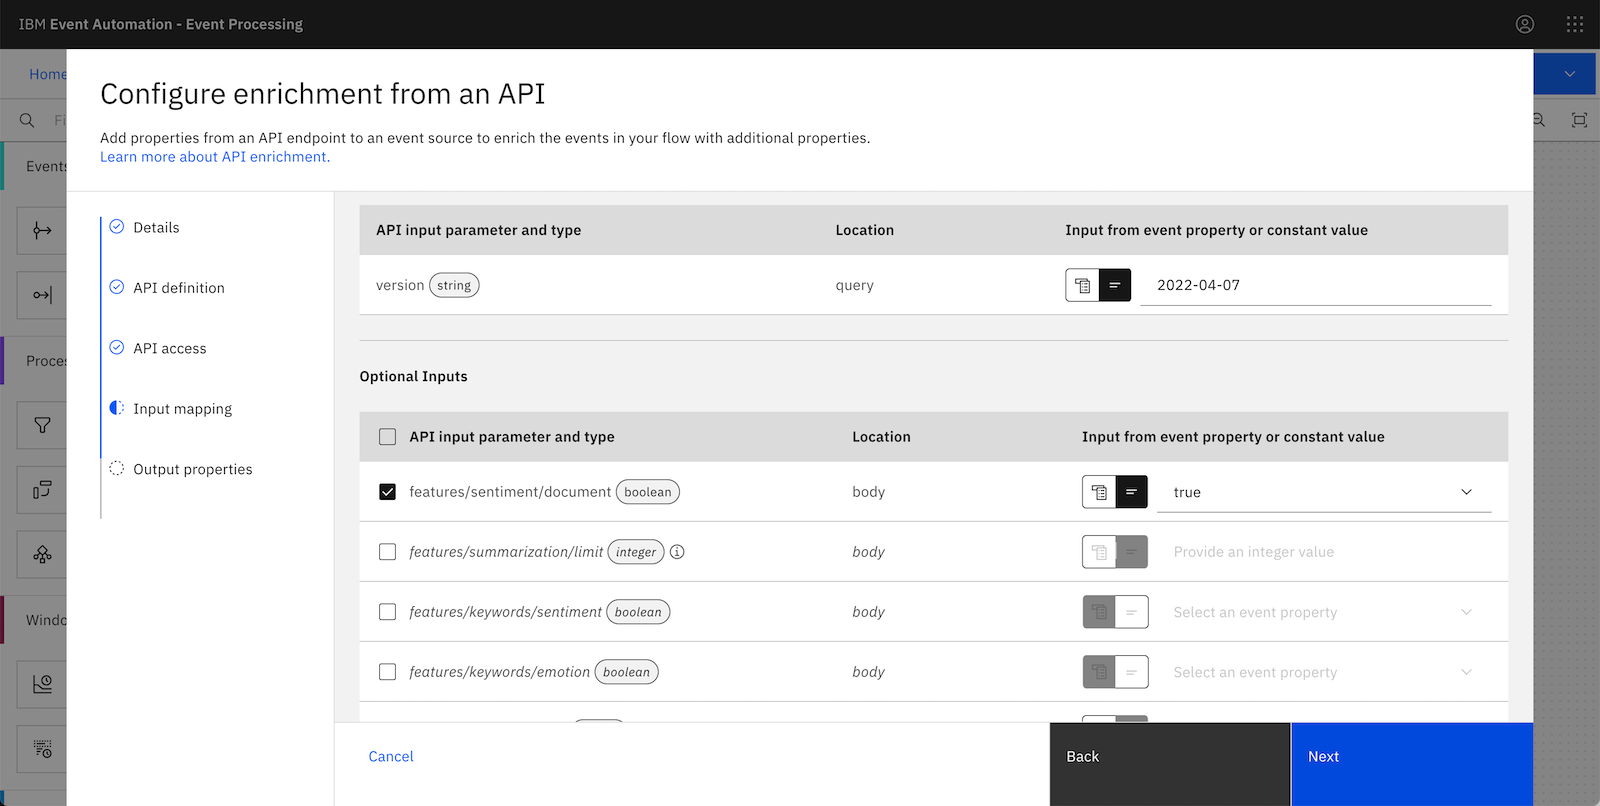Click the Next button
Image resolution: width=1600 pixels, height=806 pixels.
1411,757
